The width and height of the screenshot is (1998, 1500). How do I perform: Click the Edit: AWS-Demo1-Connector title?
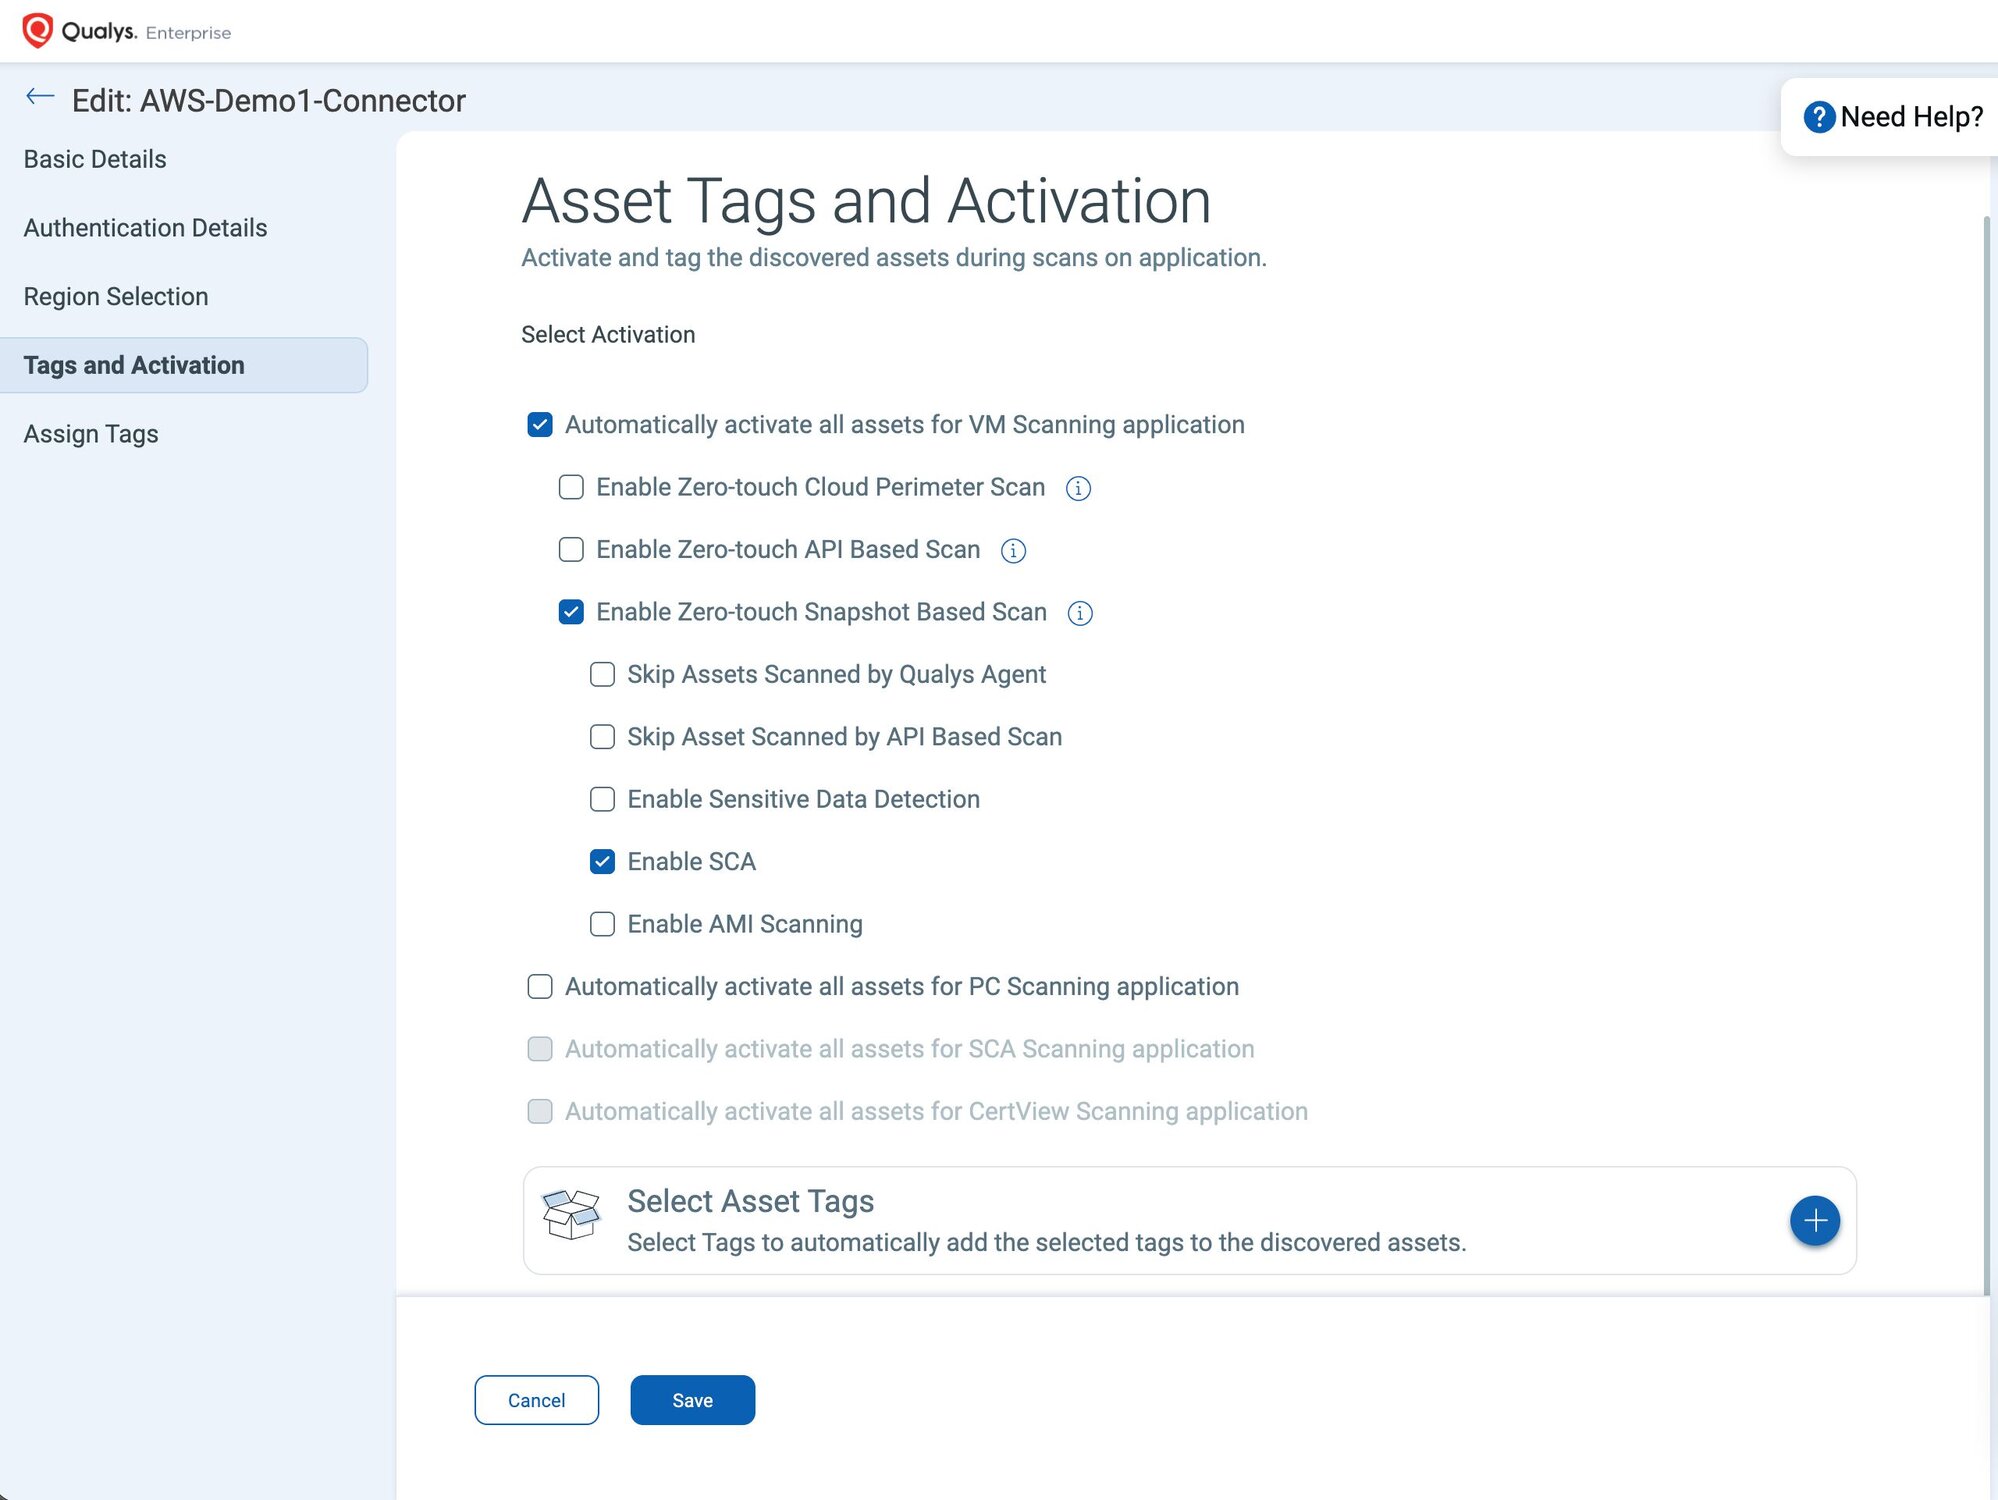[269, 101]
